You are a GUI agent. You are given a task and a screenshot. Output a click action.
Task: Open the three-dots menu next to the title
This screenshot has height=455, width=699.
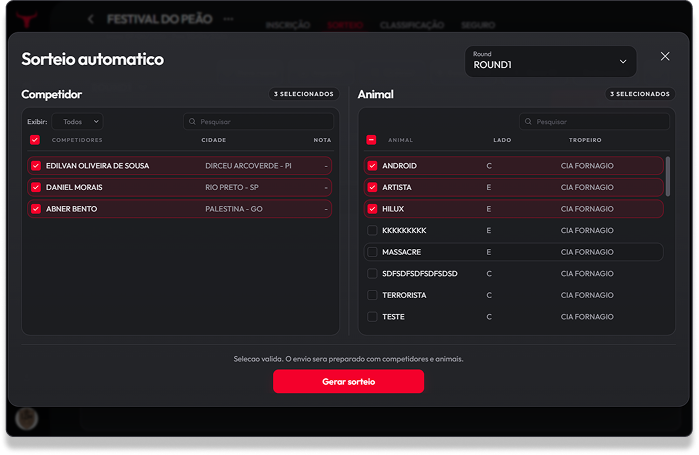tap(228, 19)
